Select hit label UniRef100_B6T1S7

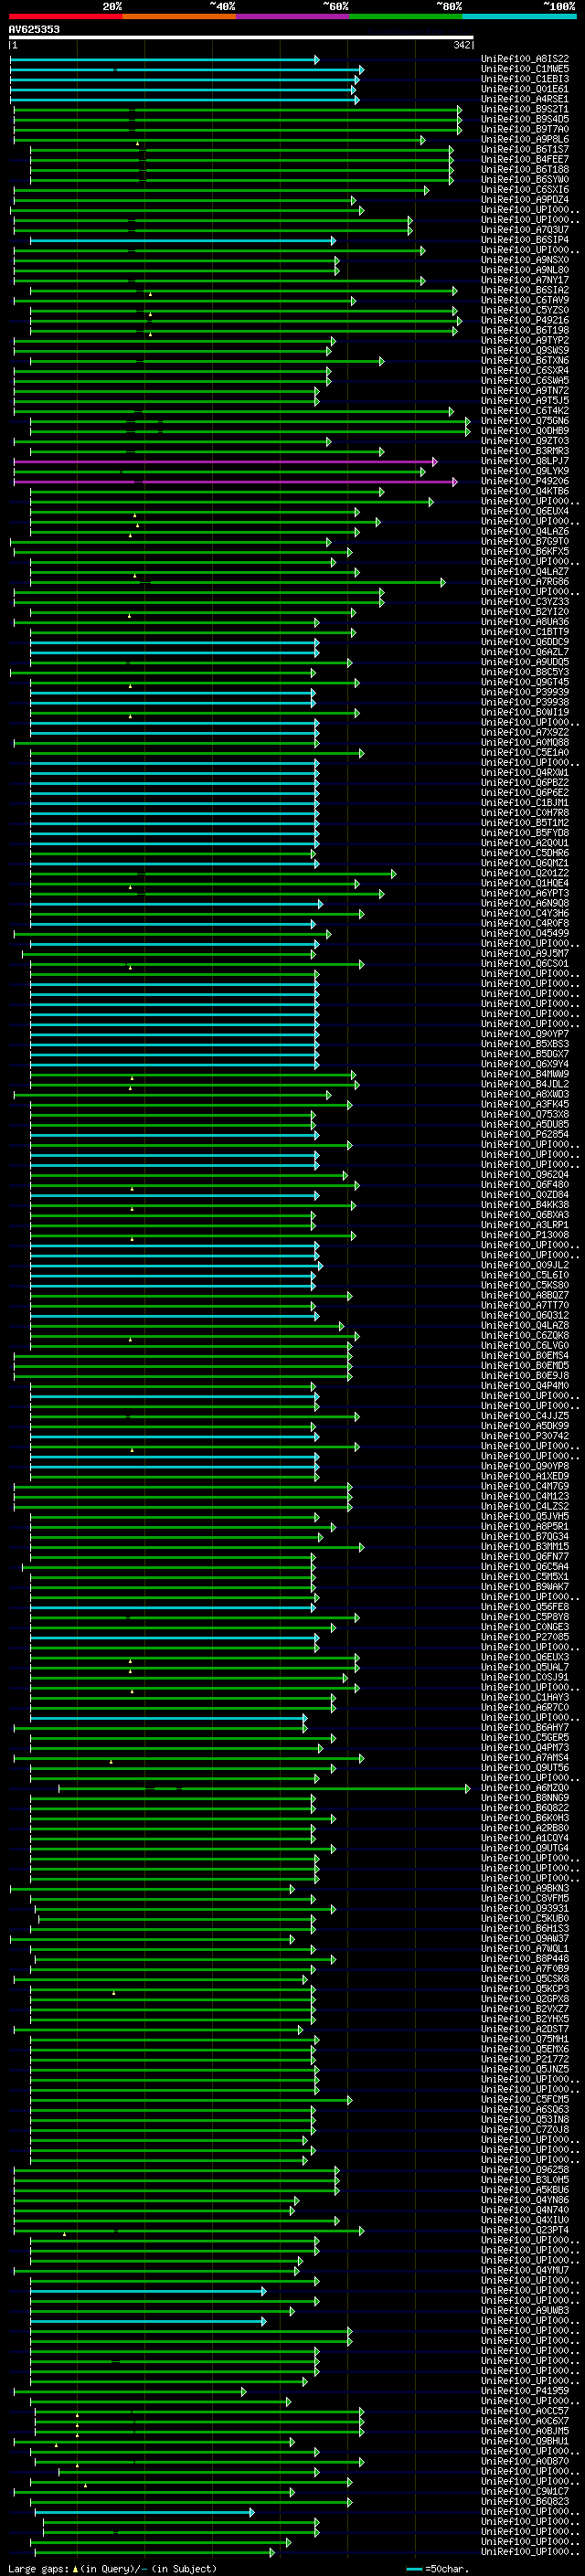(x=525, y=150)
